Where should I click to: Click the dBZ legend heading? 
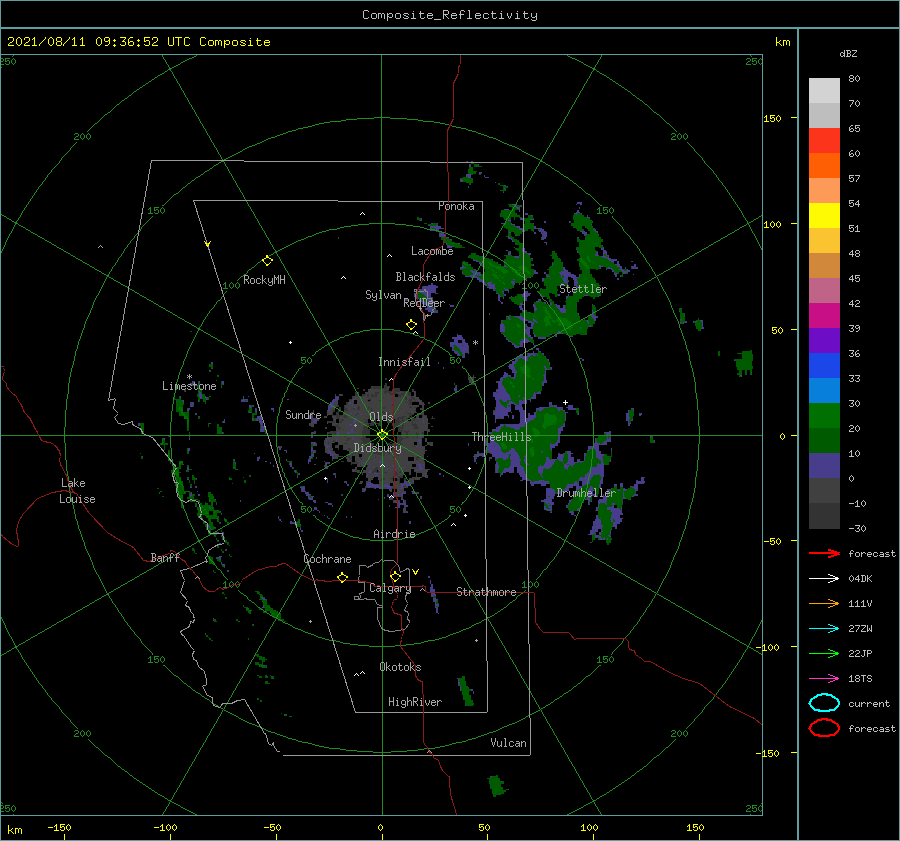(x=848, y=54)
